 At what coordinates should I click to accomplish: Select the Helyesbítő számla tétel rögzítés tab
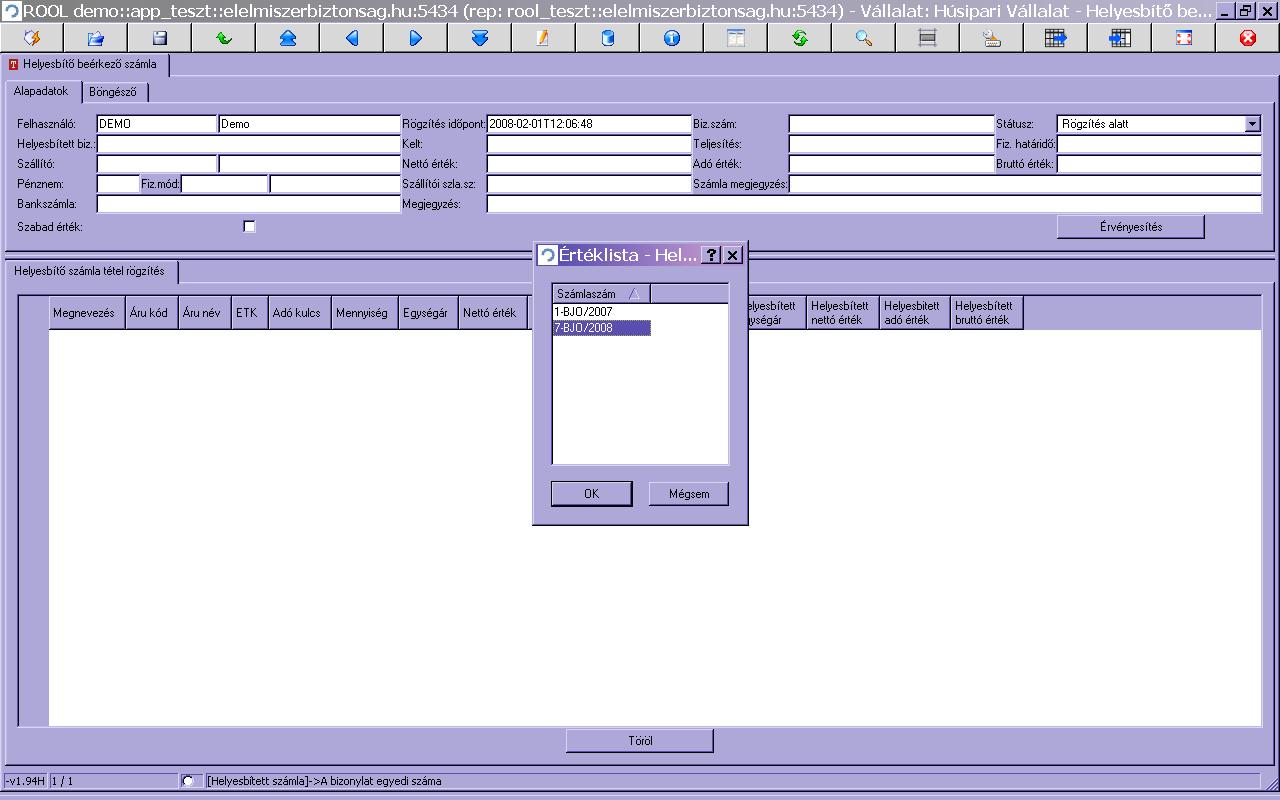coord(89,271)
